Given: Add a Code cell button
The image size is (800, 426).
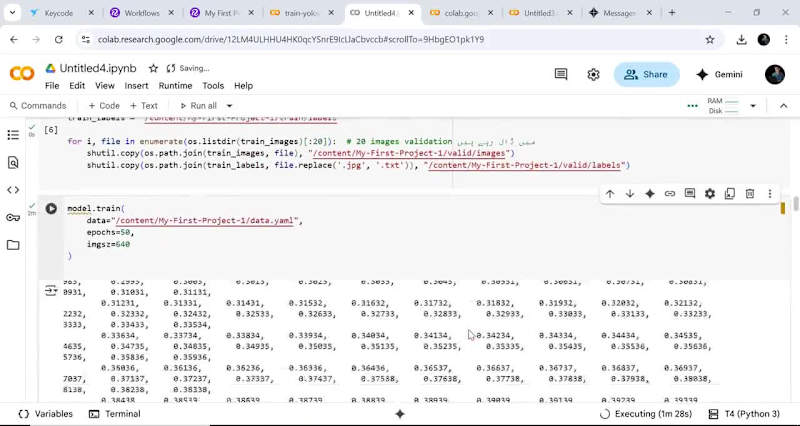Looking at the screenshot, I should tap(104, 106).
